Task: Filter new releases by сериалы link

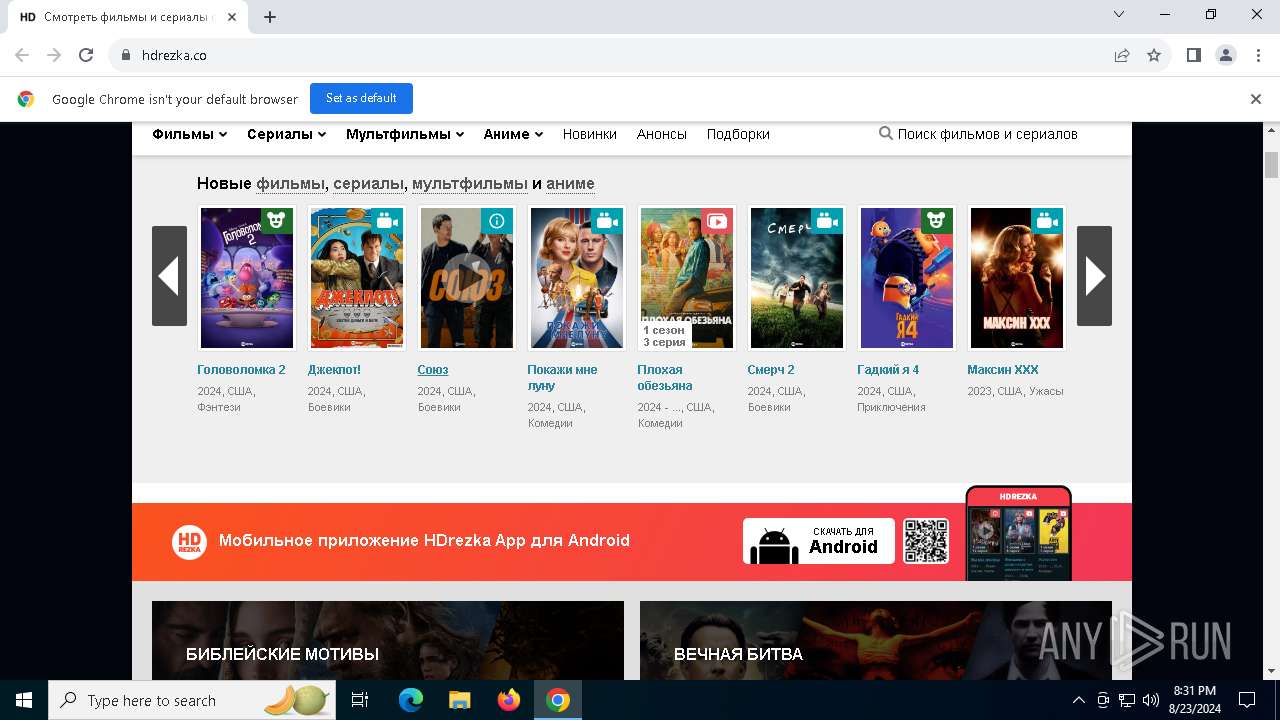Action: pos(369,183)
